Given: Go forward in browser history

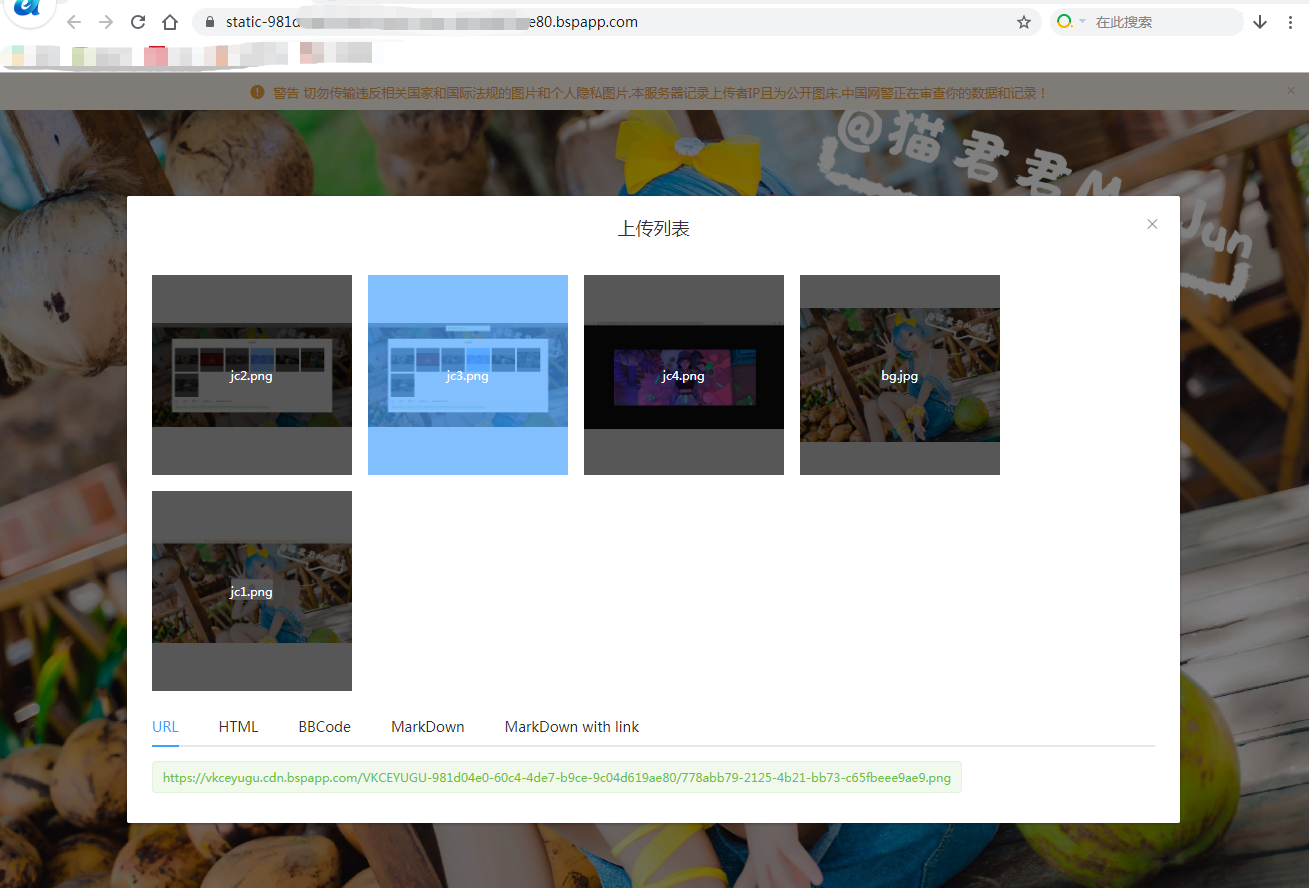Looking at the screenshot, I should [x=106, y=22].
